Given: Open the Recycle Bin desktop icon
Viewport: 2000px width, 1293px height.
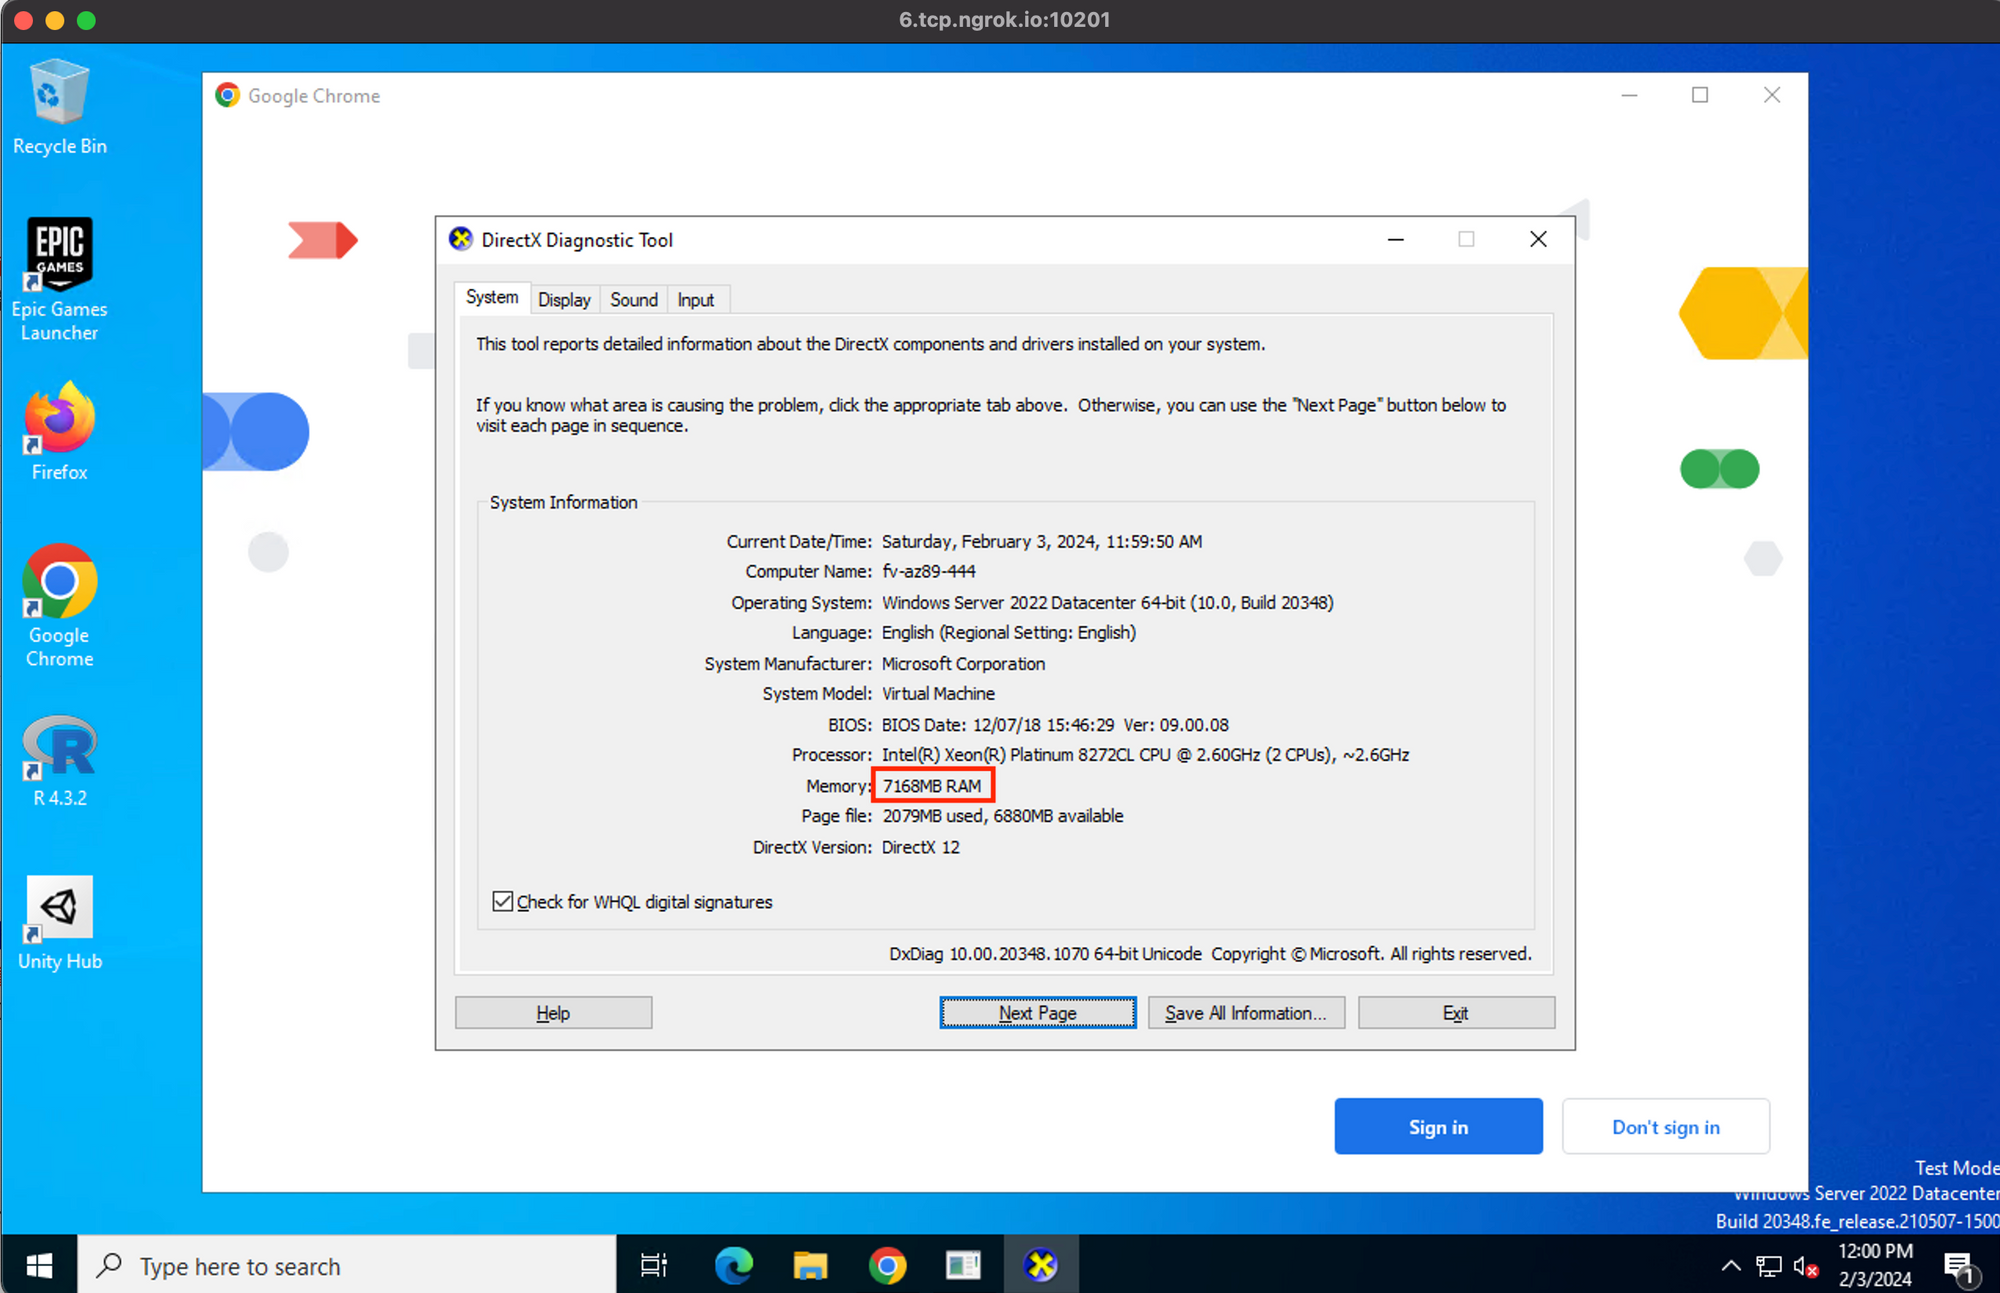Looking at the screenshot, I should click(x=60, y=108).
